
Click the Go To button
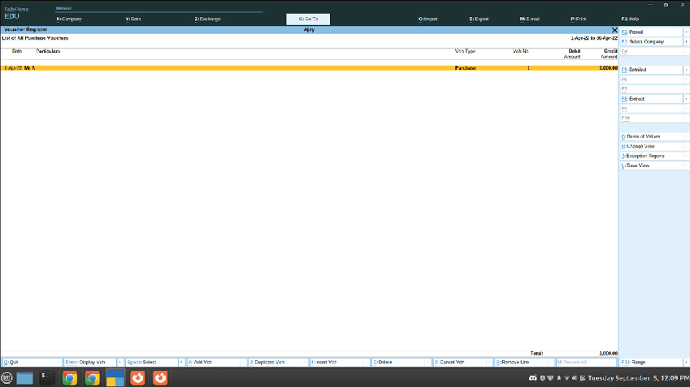click(x=308, y=19)
